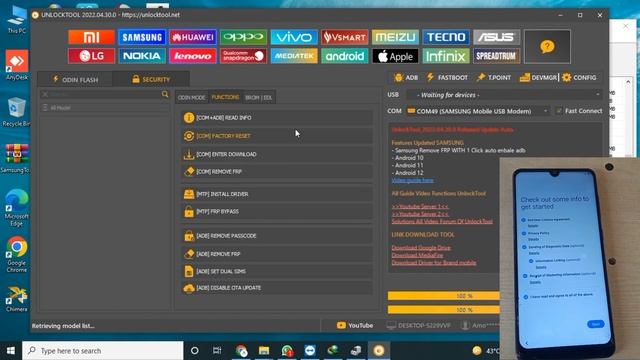Run [ADB] Remove FRP

(x=277, y=254)
